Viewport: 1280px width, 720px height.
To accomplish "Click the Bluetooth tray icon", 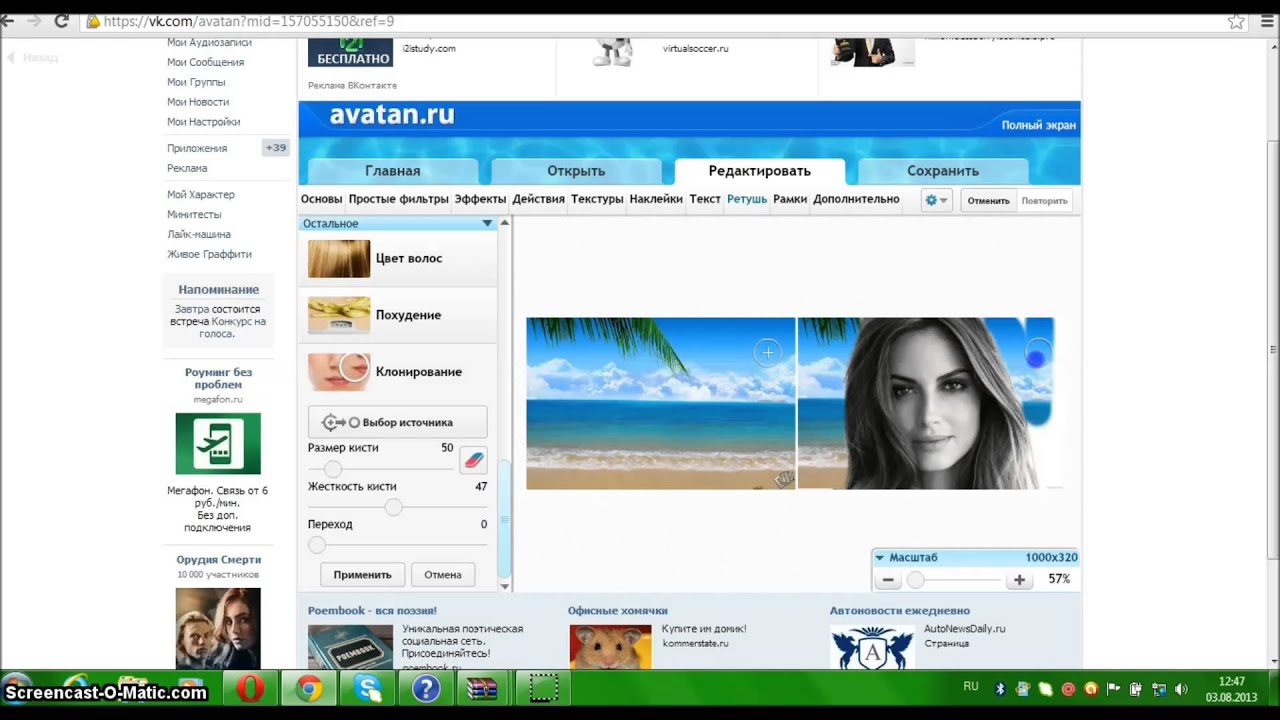I will (999, 689).
